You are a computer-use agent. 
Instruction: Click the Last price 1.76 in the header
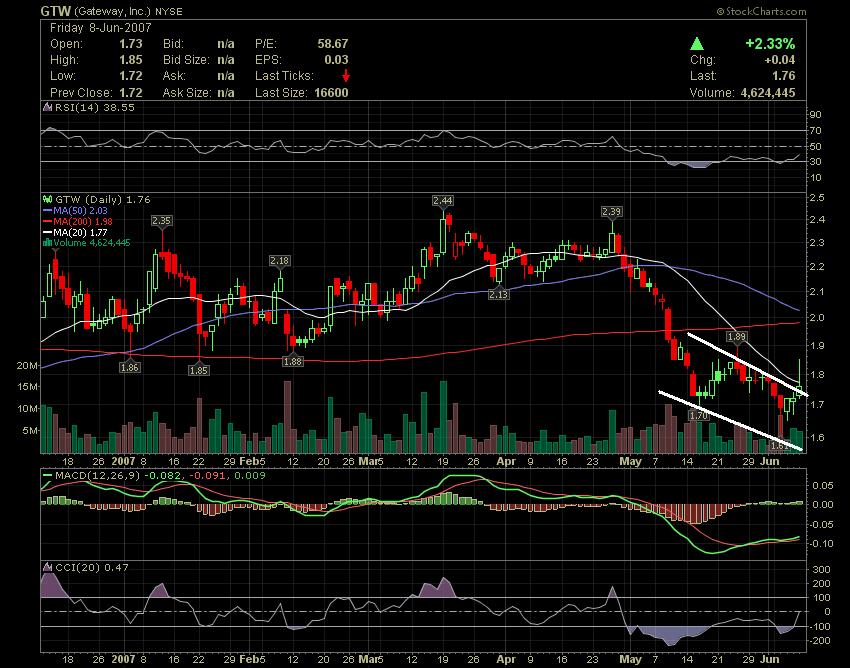pyautogui.click(x=784, y=76)
